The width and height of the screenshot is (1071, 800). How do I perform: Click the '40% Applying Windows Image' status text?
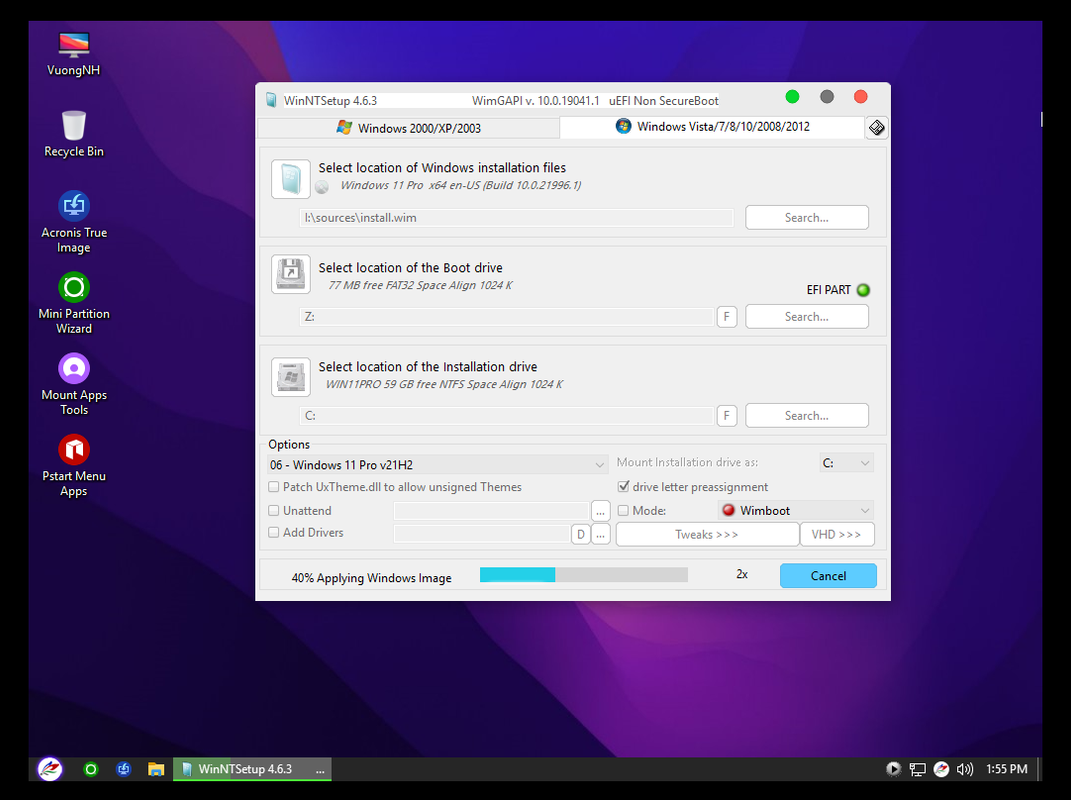372,578
